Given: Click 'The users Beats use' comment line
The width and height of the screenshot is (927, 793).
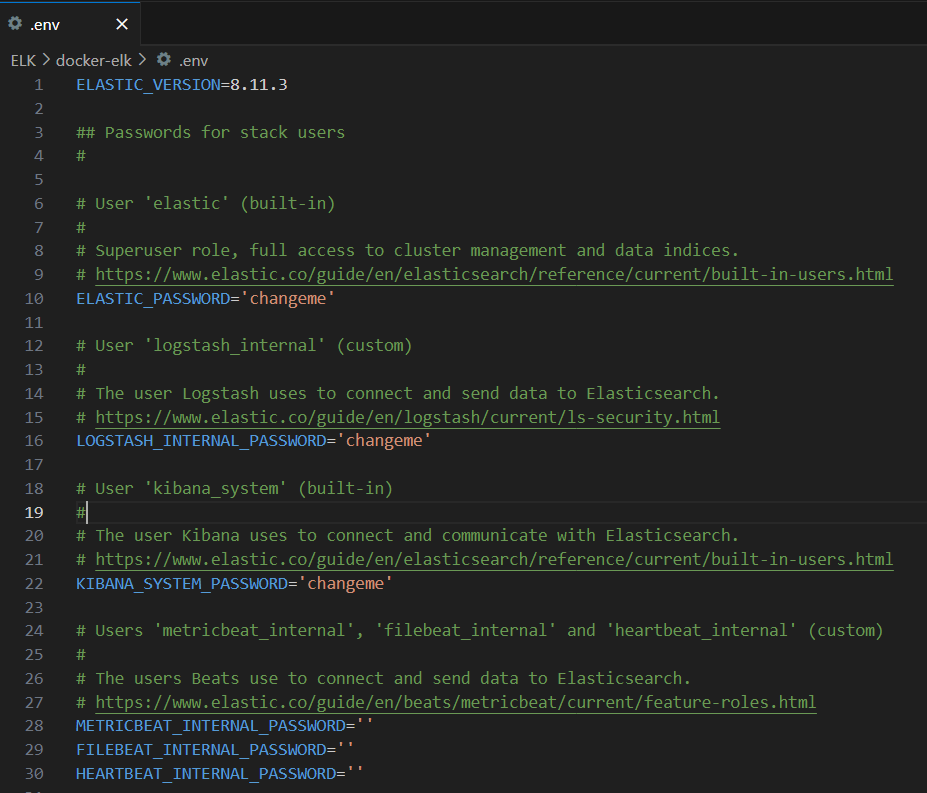Looking at the screenshot, I should 384,678.
